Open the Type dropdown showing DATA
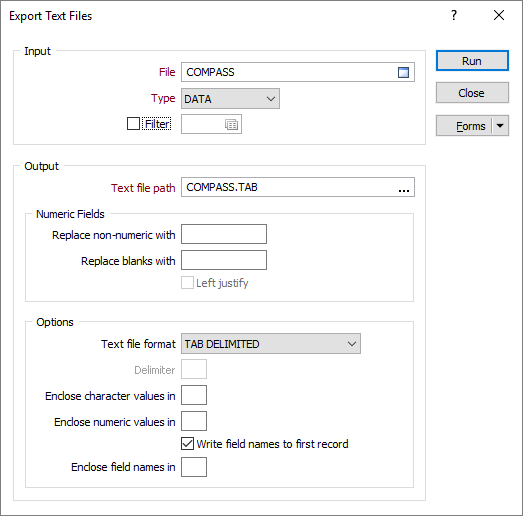This screenshot has height=516, width=523. 230,99
